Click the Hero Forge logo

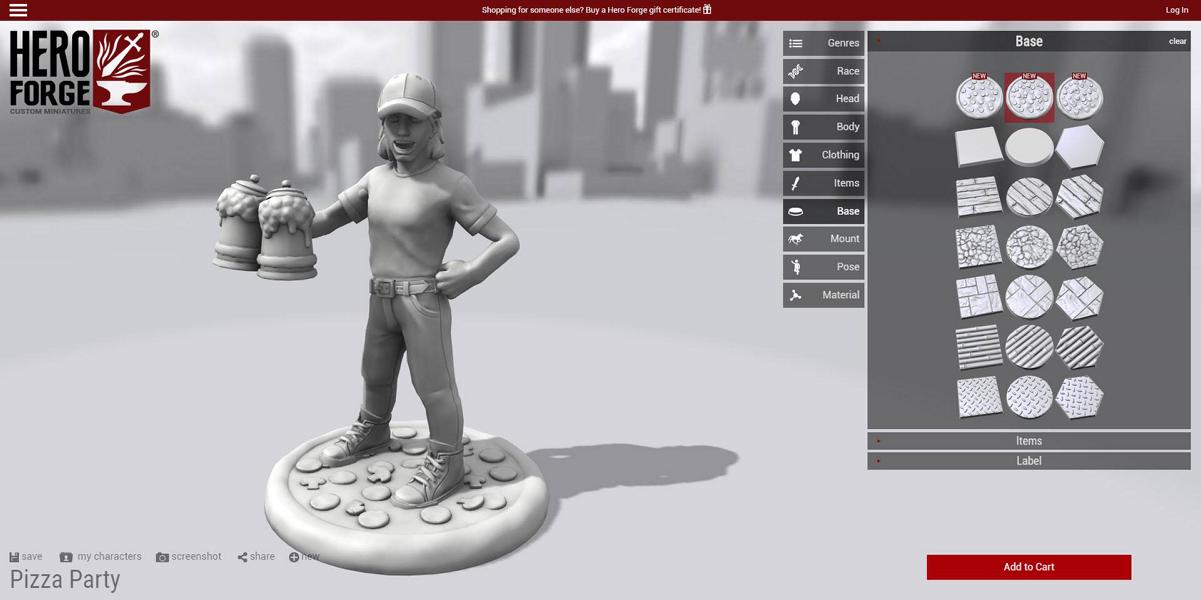83,72
